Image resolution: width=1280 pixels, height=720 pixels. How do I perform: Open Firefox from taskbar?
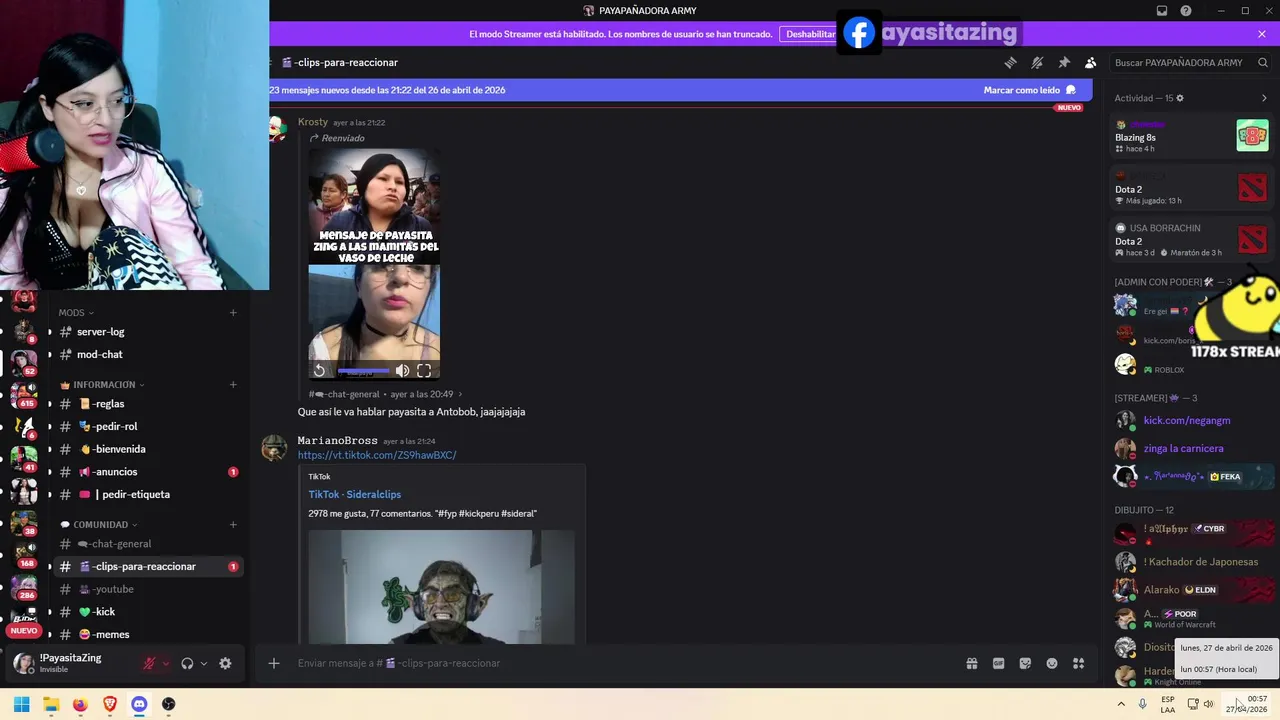(80, 704)
